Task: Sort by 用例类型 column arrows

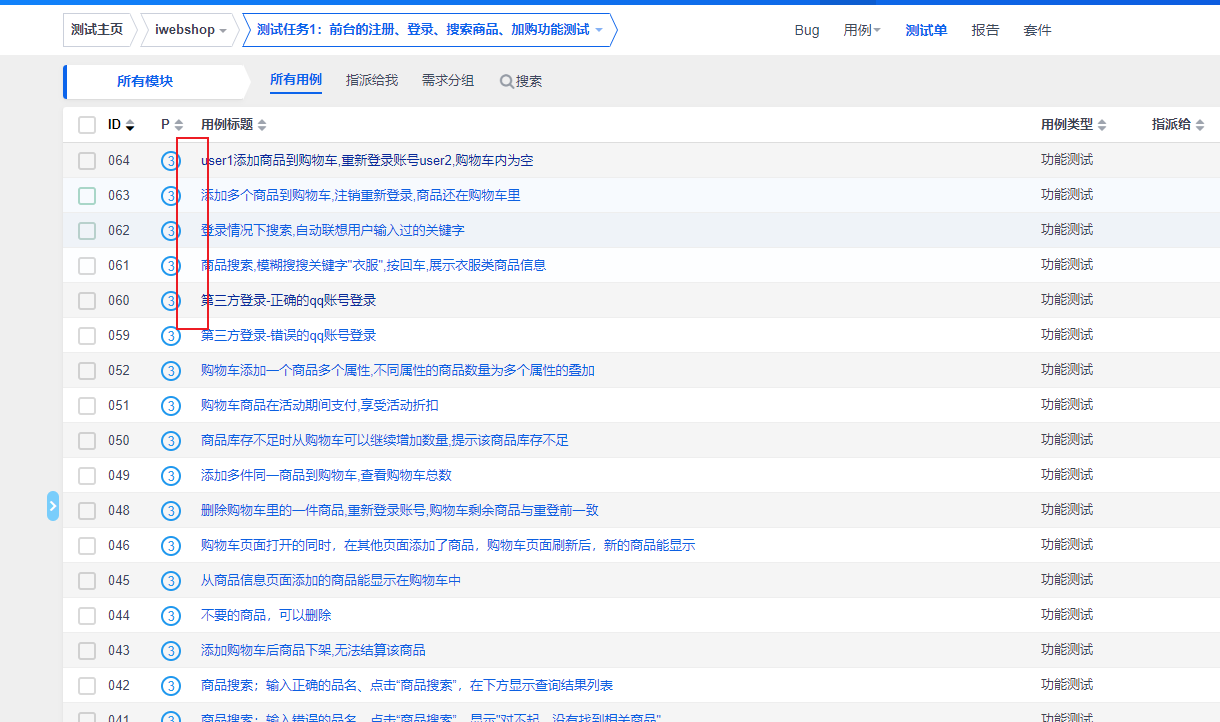Action: (1102, 125)
